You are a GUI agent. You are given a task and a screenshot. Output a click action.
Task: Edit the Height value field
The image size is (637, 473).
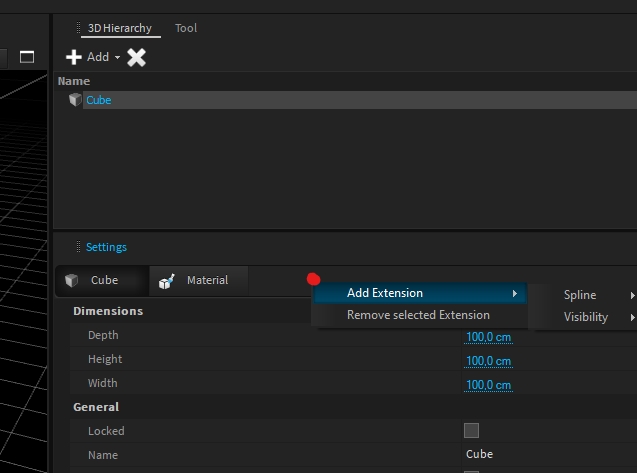point(488,361)
